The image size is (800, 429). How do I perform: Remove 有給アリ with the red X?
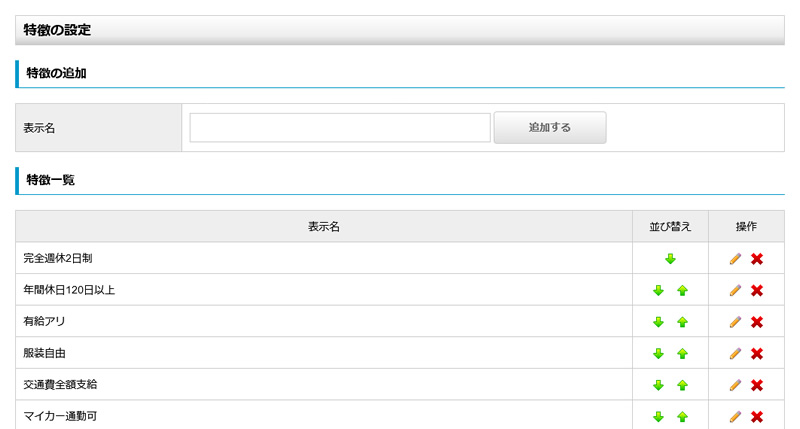[757, 322]
